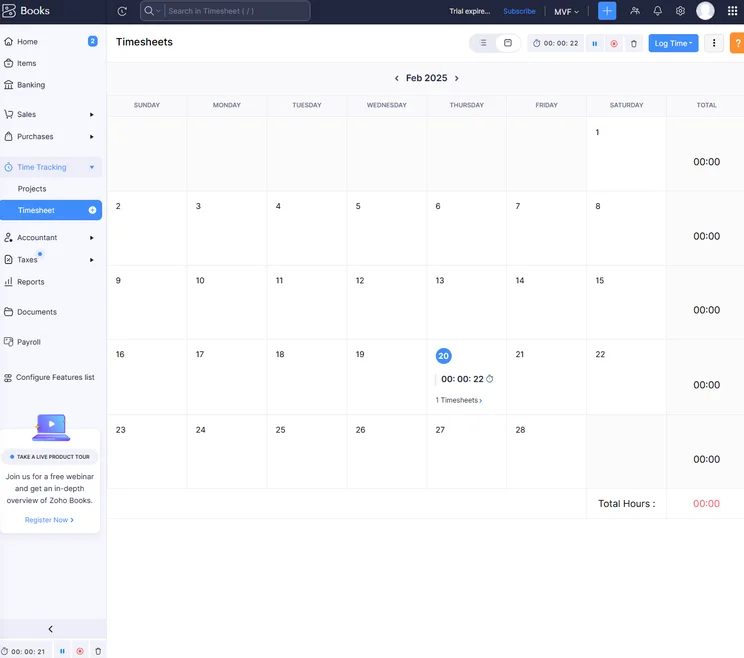Image resolution: width=744 pixels, height=658 pixels.
Task: Click the plus icon on Timesheet item
Action: [93, 210]
